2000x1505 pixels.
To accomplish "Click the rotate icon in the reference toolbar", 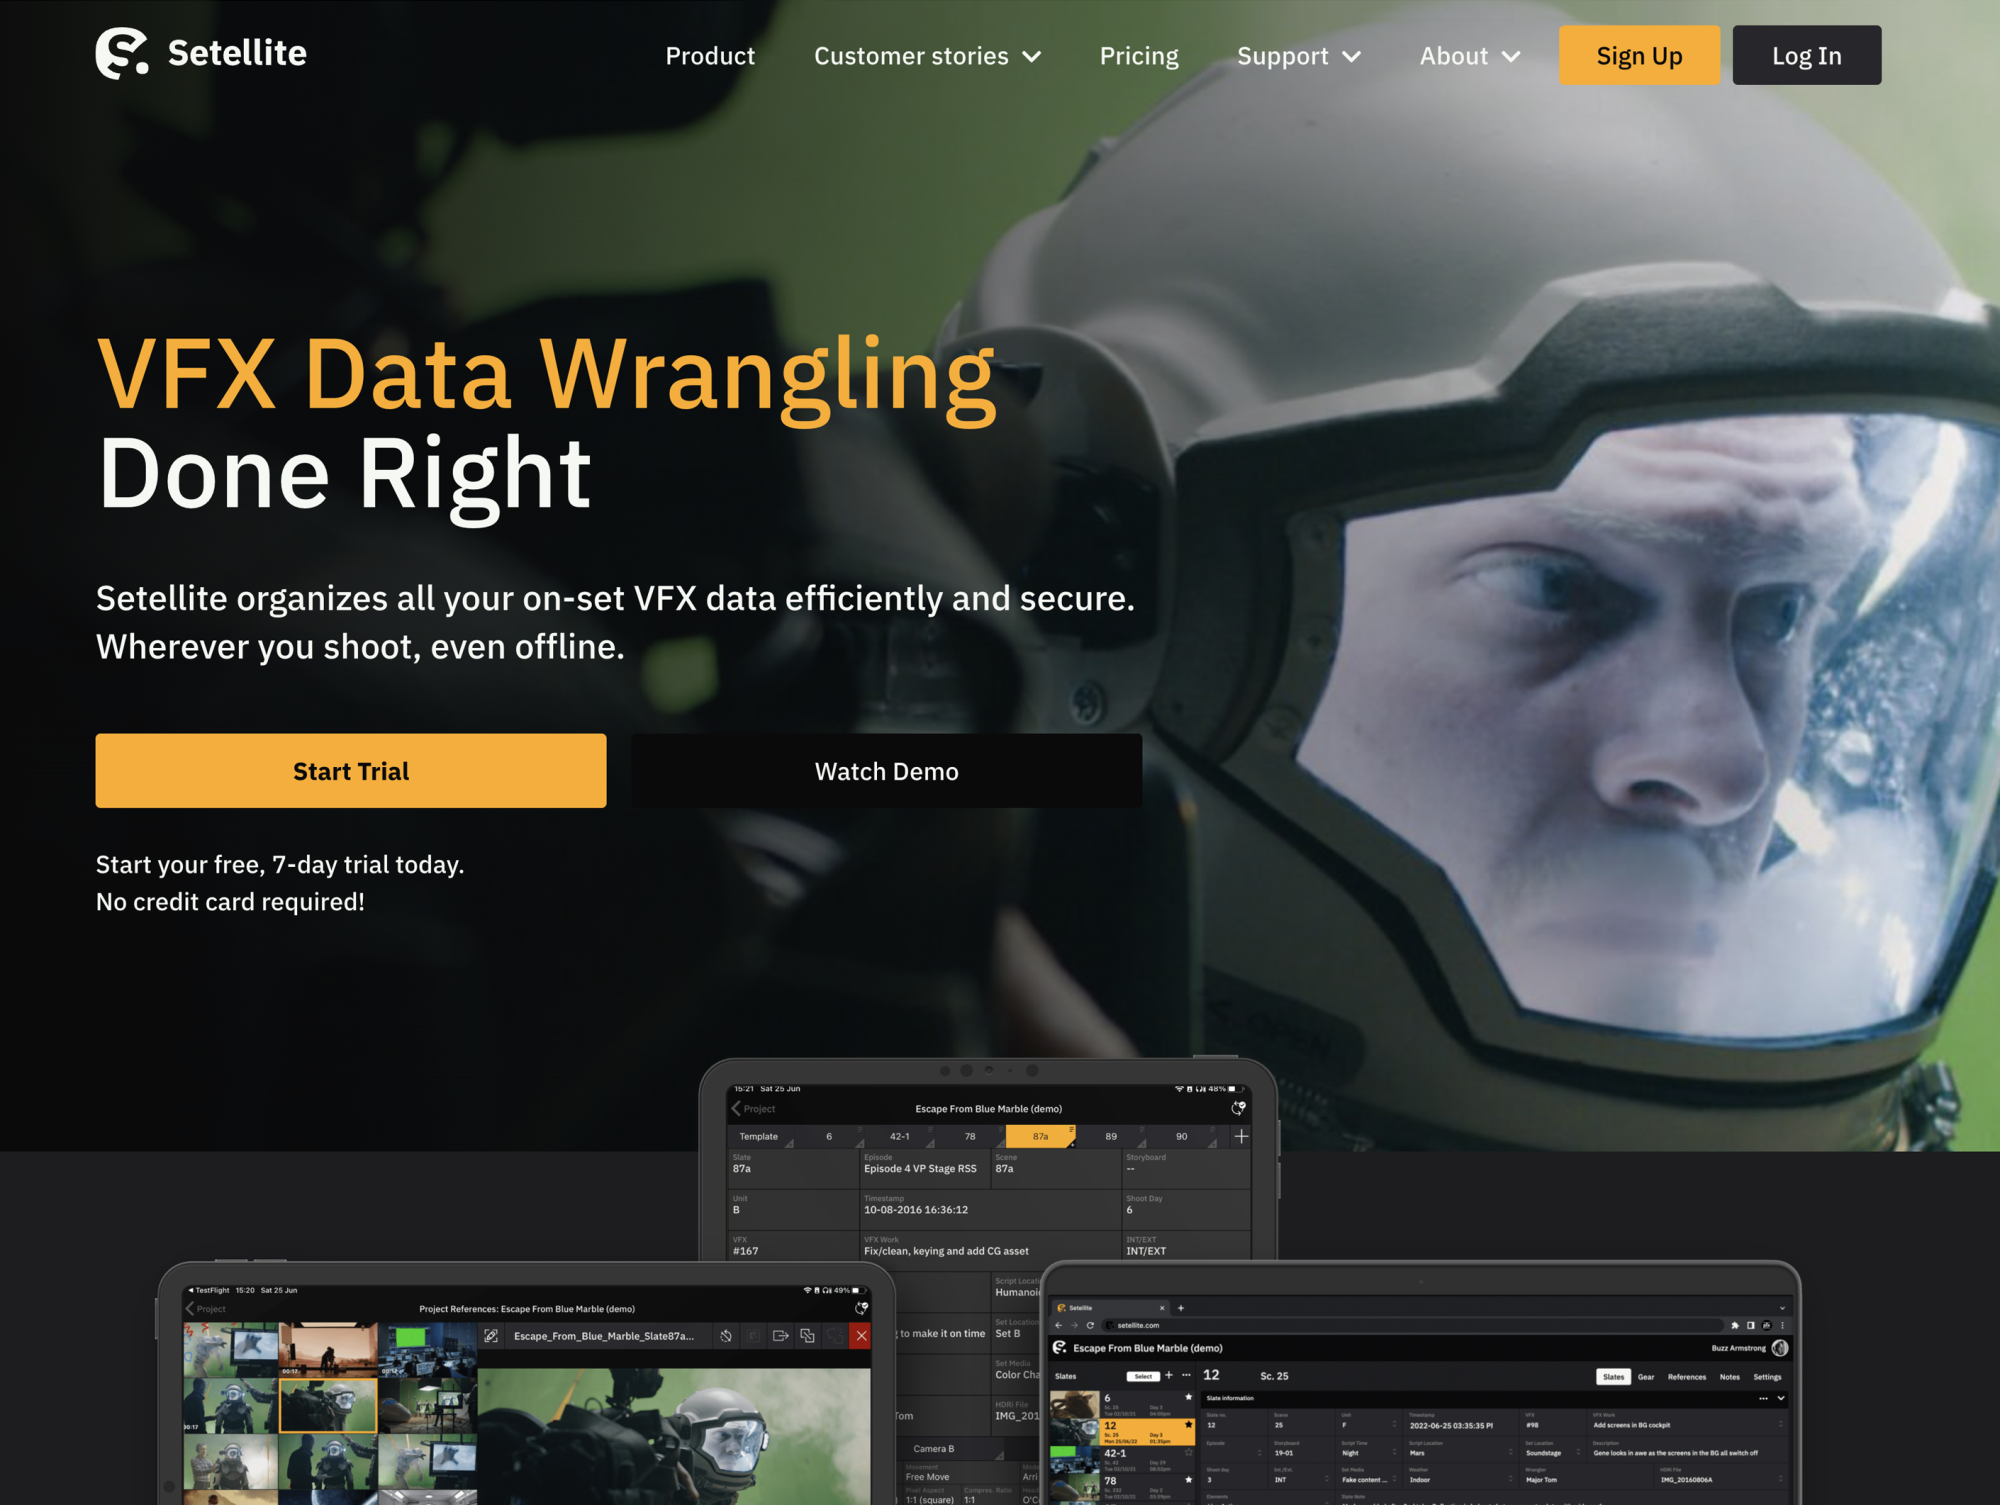I will pos(726,1336).
